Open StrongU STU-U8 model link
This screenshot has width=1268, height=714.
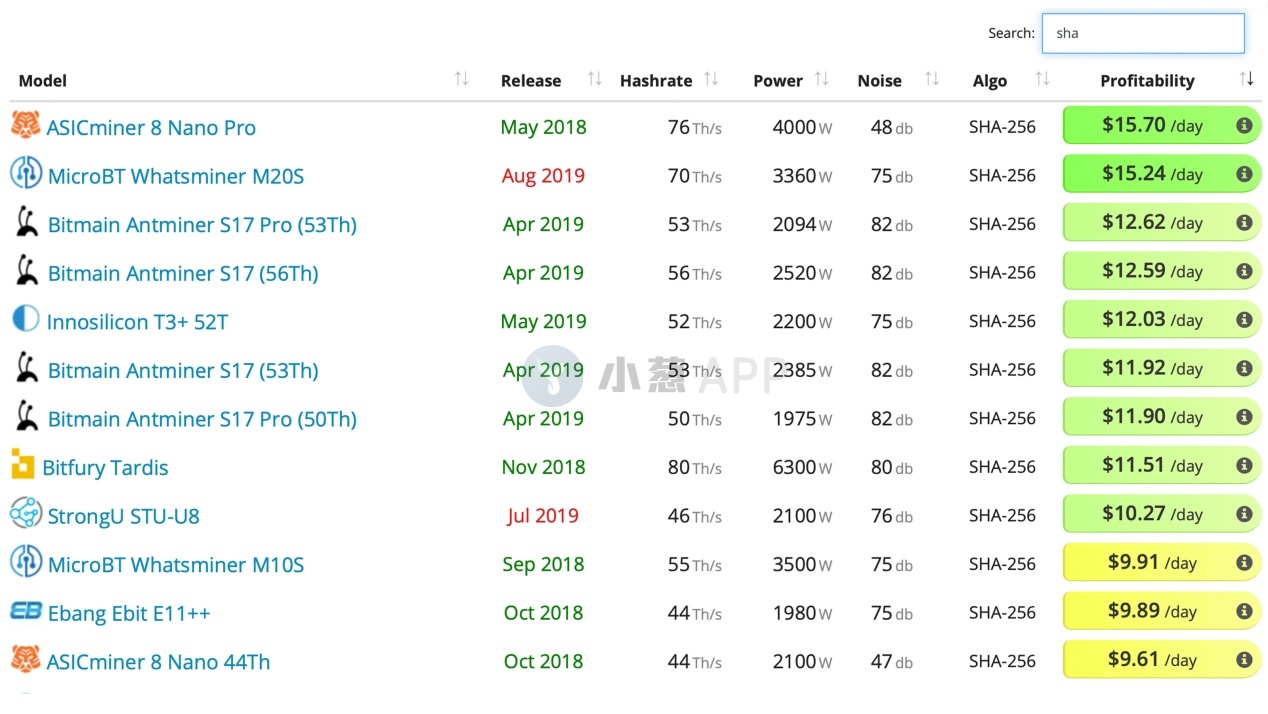(124, 516)
